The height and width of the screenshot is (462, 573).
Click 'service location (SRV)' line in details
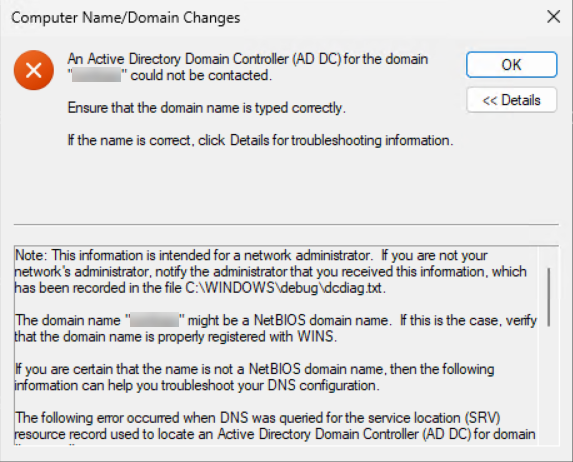pos(257,418)
